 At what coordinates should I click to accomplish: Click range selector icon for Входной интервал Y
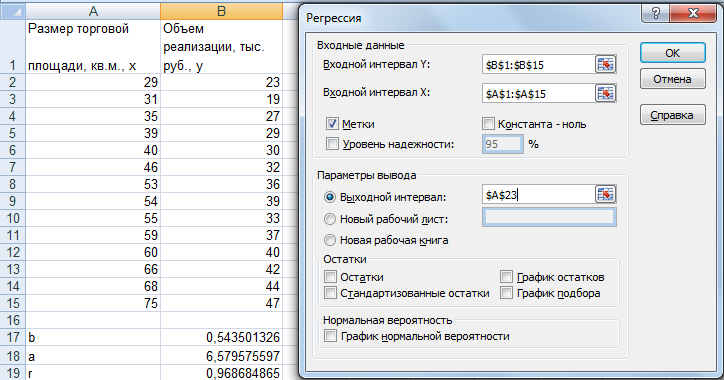coord(605,65)
